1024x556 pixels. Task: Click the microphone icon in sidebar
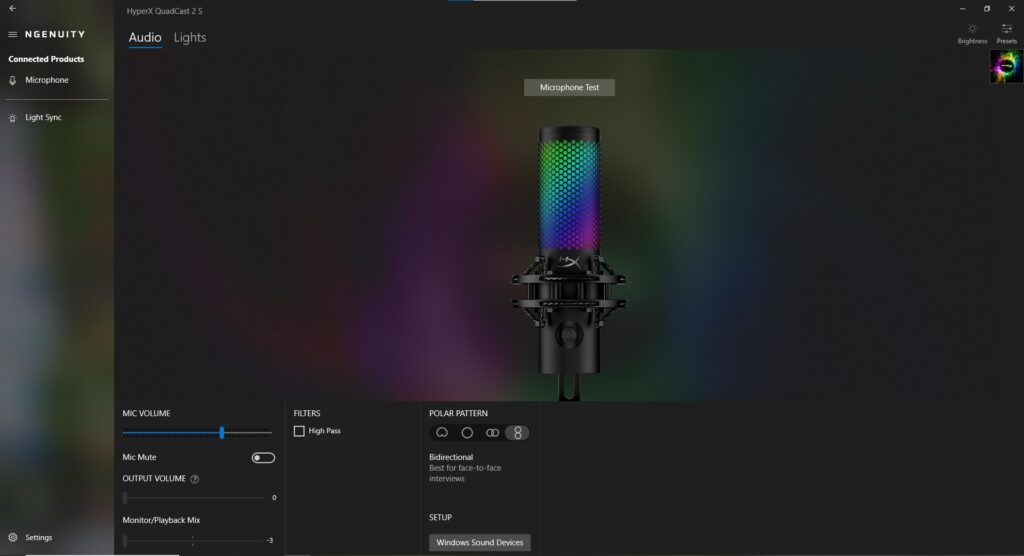coord(12,80)
